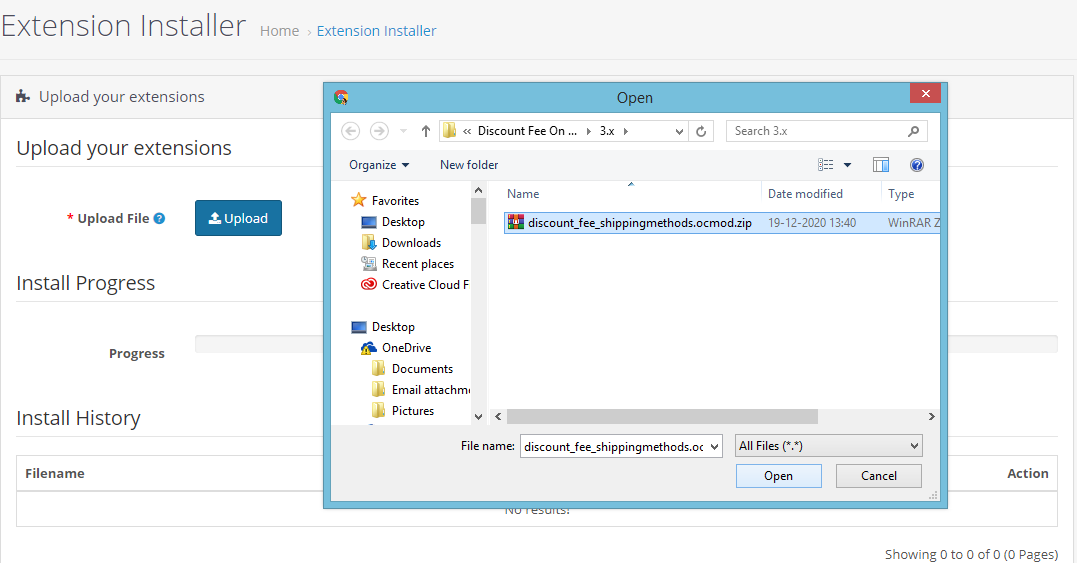The height and width of the screenshot is (563, 1077).
Task: Click file list horizontal scroll left arrow
Action: pyautogui.click(x=499, y=417)
